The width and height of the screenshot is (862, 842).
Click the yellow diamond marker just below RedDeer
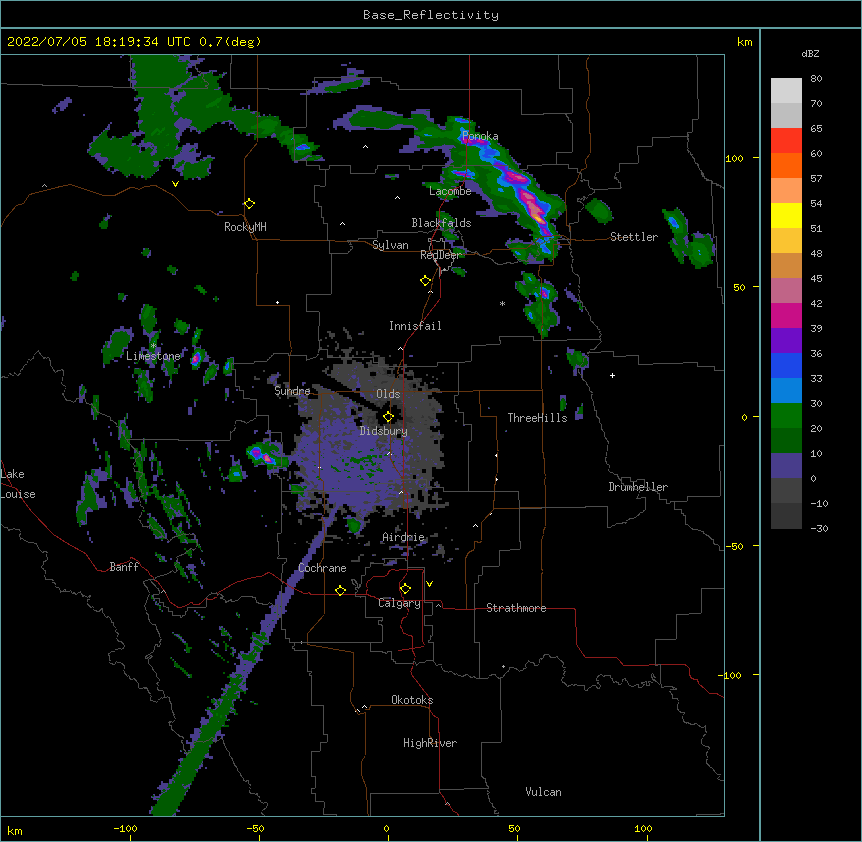click(x=426, y=281)
